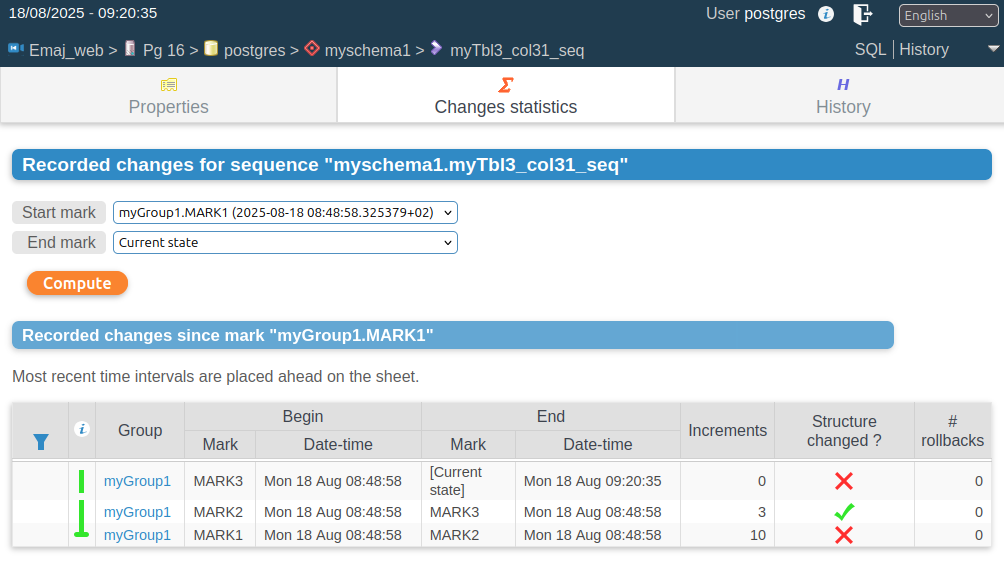Open myGroup1 link in MARK1 begin row

(x=137, y=535)
